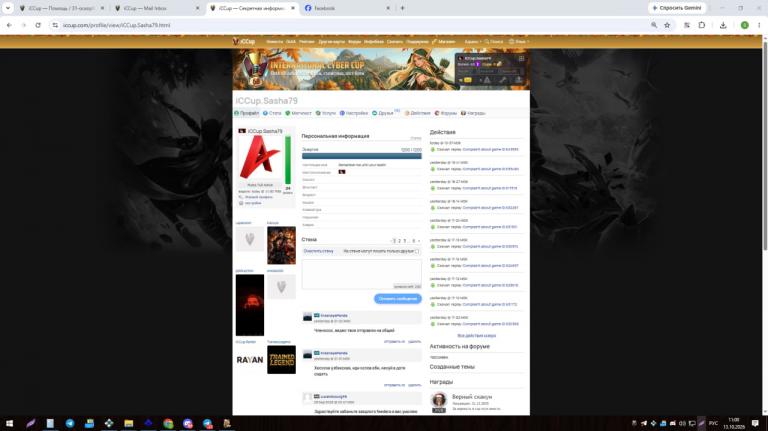
Task: Switch to the Действия tab
Action: [417, 113]
